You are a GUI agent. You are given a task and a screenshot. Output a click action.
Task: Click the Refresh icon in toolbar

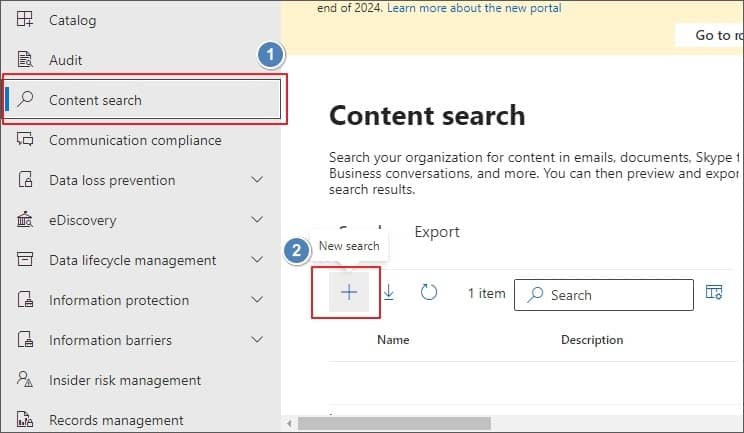(x=428, y=292)
